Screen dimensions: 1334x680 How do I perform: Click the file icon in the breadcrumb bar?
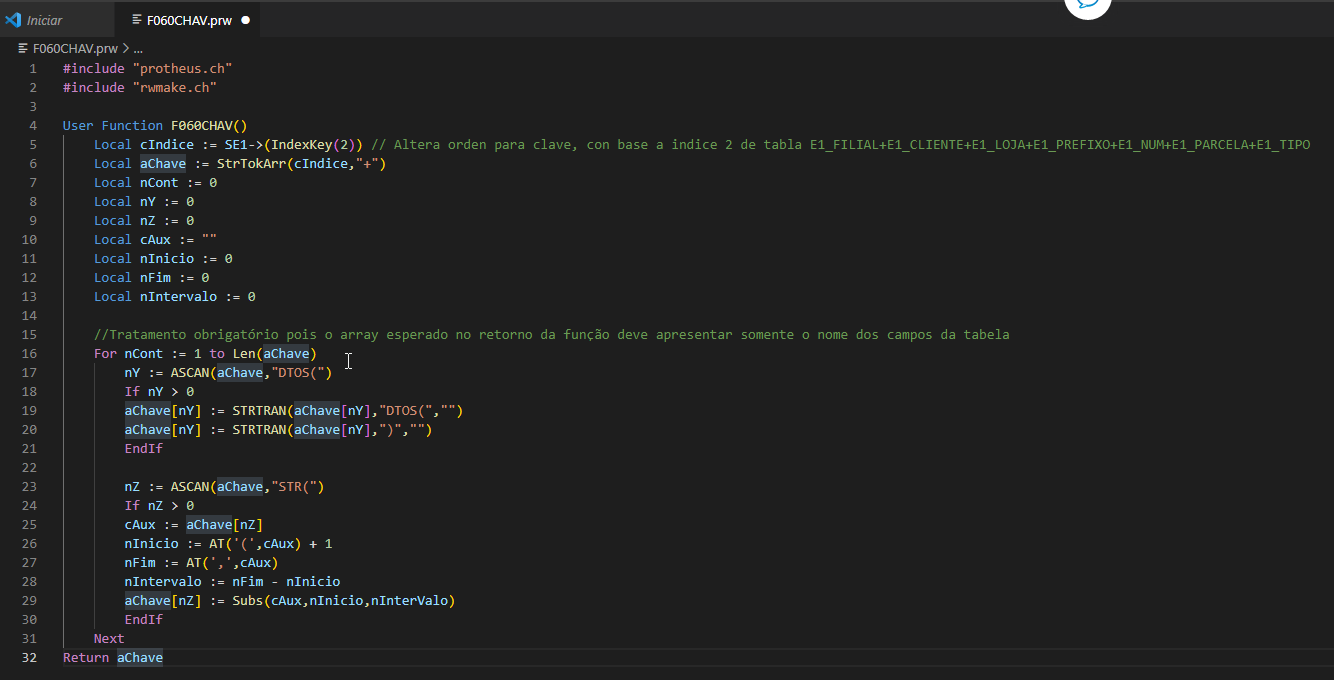[23, 48]
